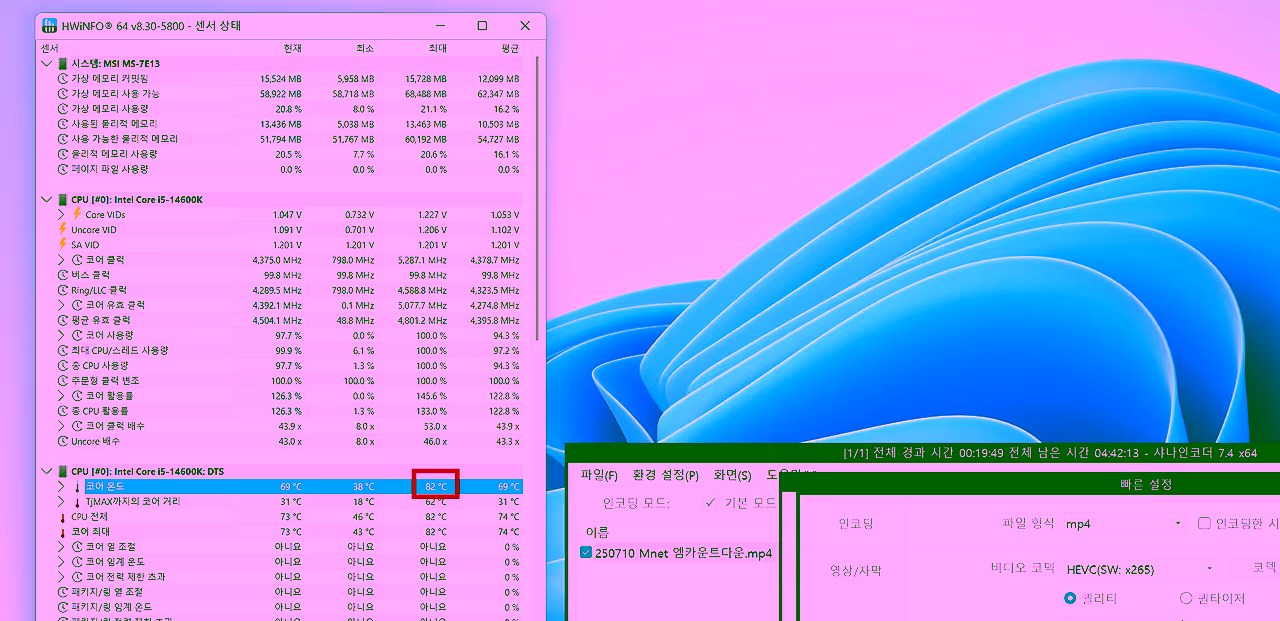Screen dimensions: 1280x621
Task: Click thermometer icon of 코어 최대 row
Action: point(63,531)
